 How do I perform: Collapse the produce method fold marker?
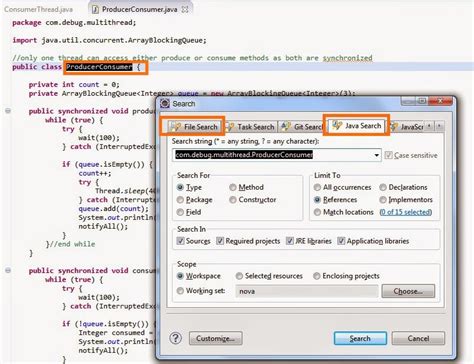tap(8, 111)
